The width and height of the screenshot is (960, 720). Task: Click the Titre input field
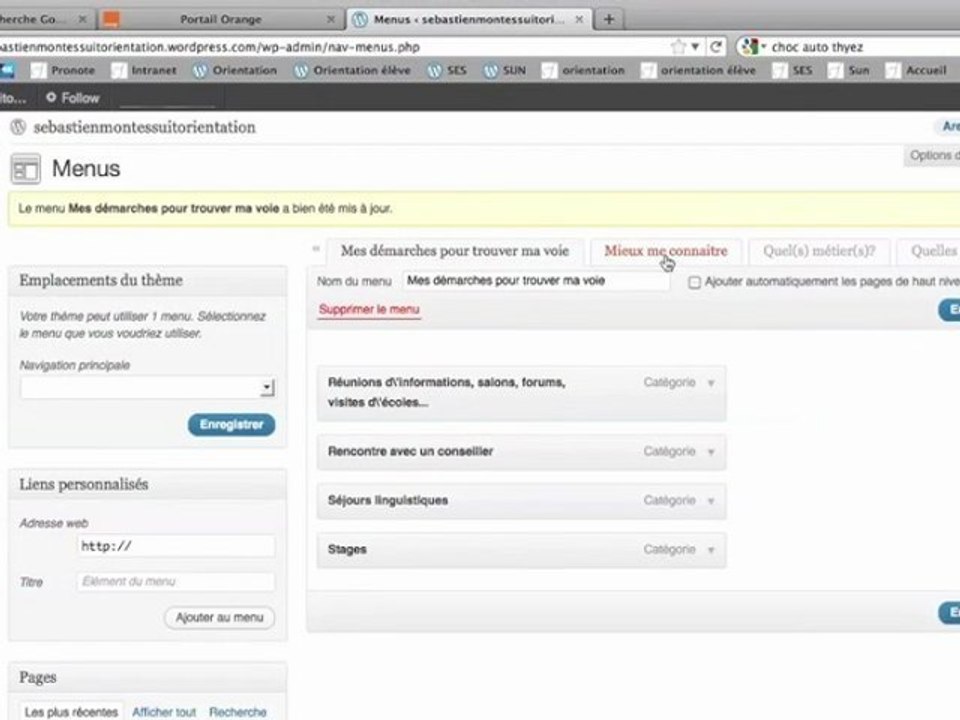click(176, 582)
